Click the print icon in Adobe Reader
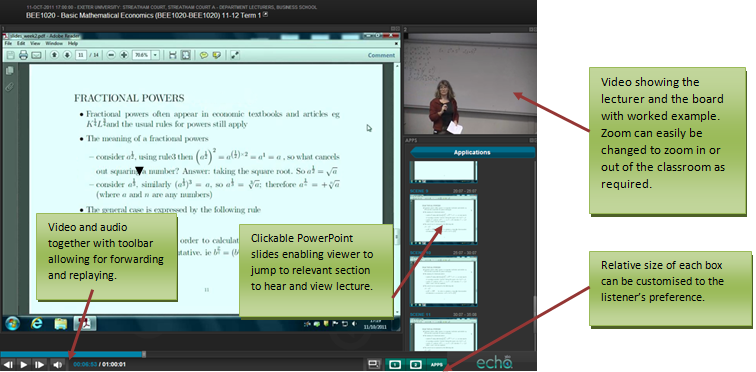756x372 pixels. click(x=23, y=55)
